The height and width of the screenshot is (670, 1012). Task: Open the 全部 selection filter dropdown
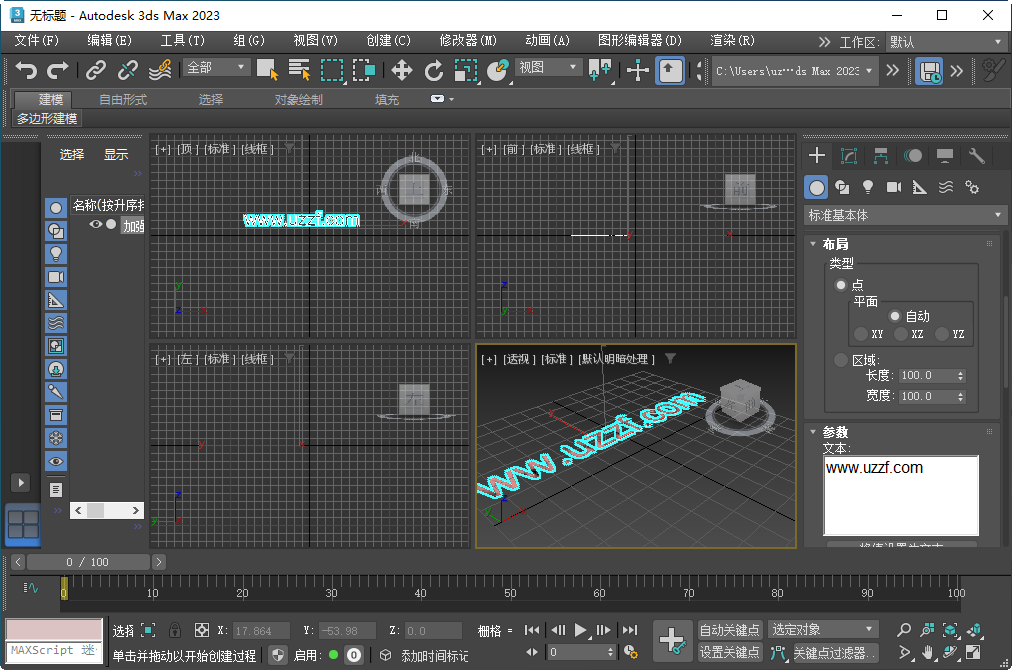coord(216,68)
